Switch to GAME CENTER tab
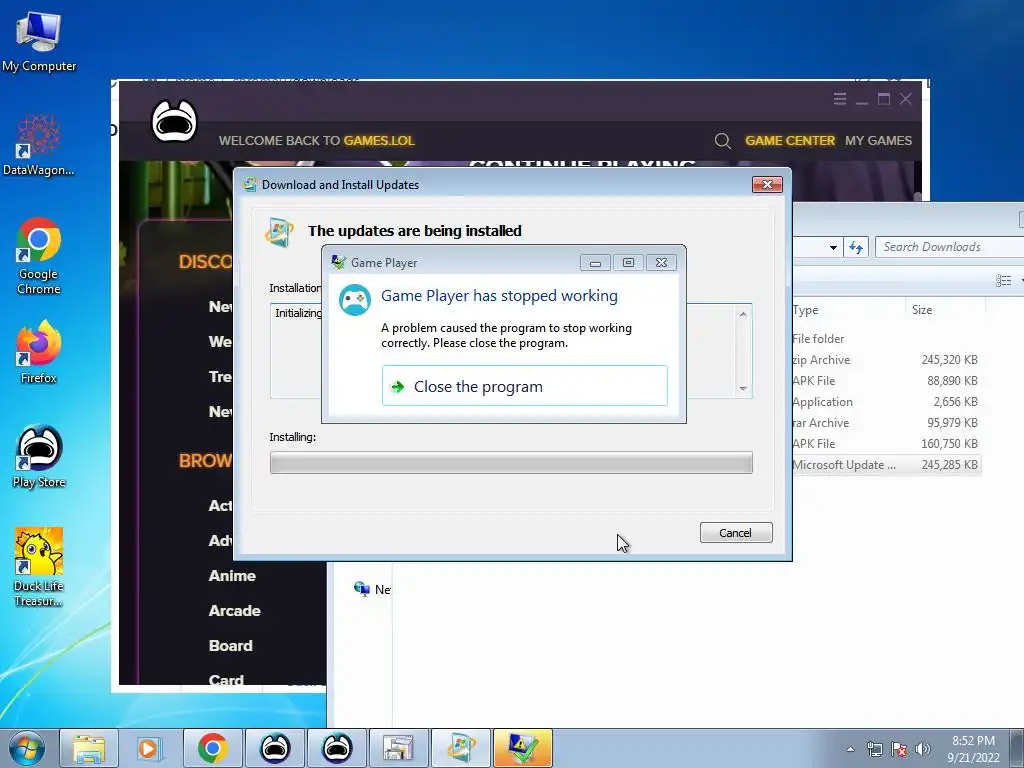This screenshot has height=768, width=1024. click(790, 140)
